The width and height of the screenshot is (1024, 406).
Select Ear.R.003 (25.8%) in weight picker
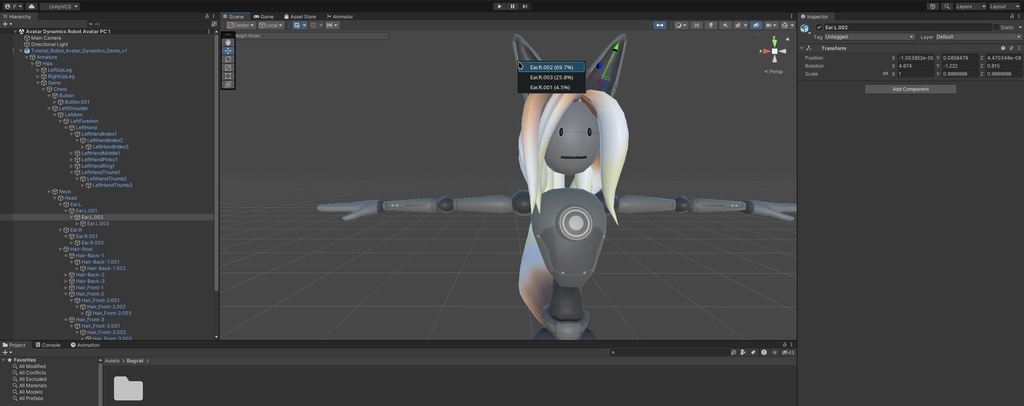click(x=552, y=77)
